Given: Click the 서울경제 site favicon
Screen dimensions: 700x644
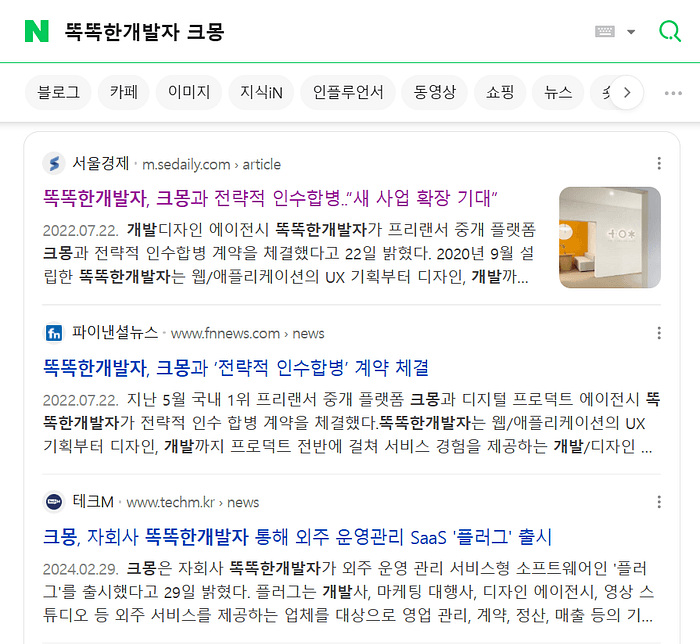Looking at the screenshot, I should [54, 163].
